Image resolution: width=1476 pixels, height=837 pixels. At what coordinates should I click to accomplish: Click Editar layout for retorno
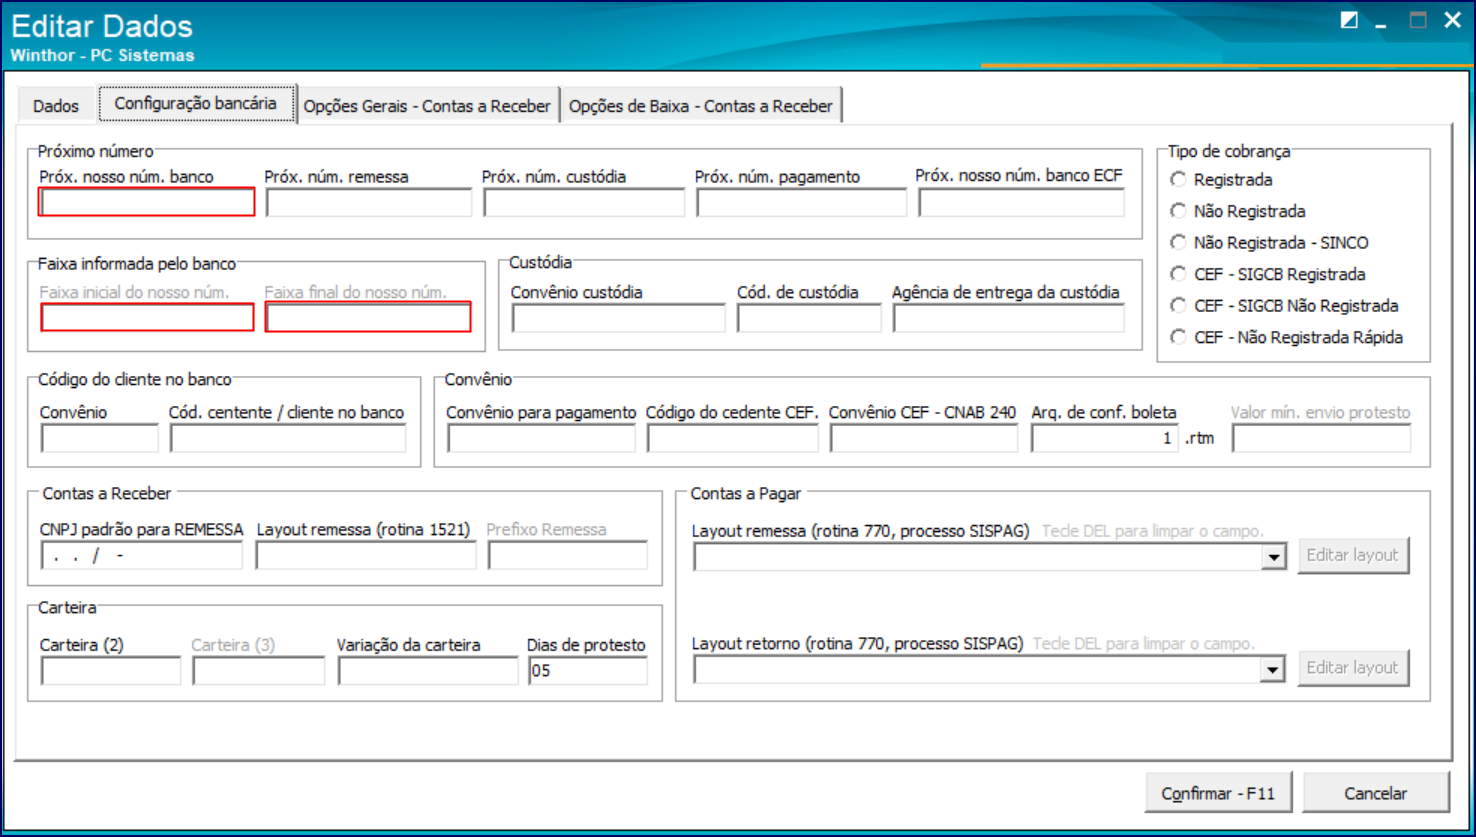click(1353, 667)
